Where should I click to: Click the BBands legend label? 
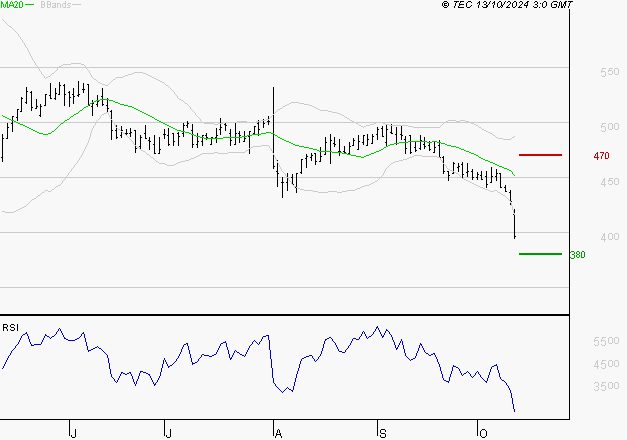56,5
